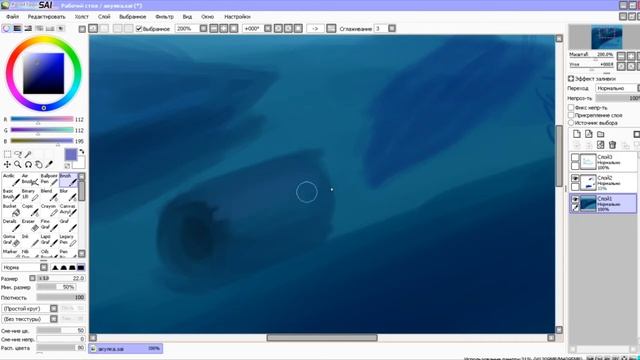Select the Brush tool preset
The image size is (640, 360).
(68, 180)
